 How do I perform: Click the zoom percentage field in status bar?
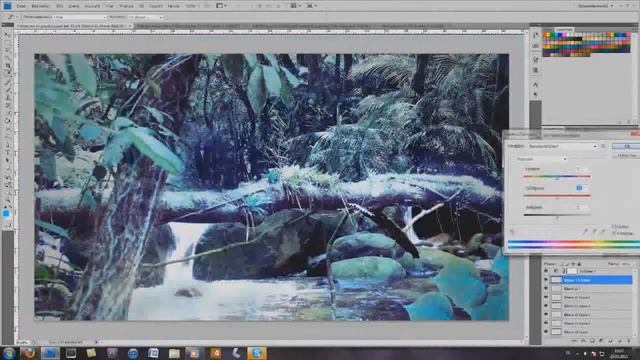tap(22, 342)
